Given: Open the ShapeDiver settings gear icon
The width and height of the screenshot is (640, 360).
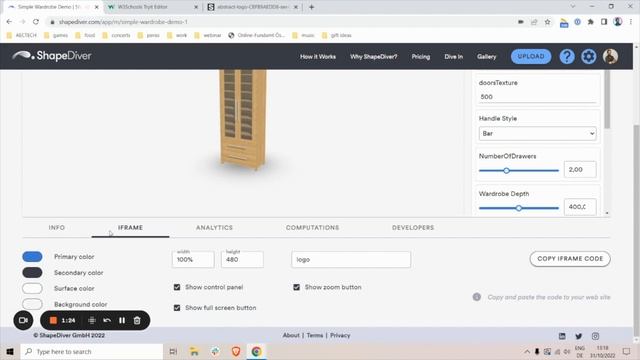Looking at the screenshot, I should [589, 56].
